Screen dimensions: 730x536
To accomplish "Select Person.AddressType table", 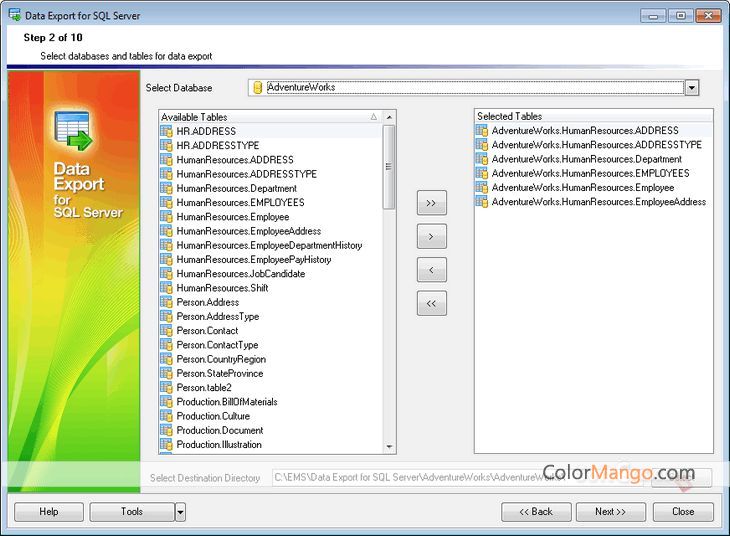I will click(x=217, y=316).
